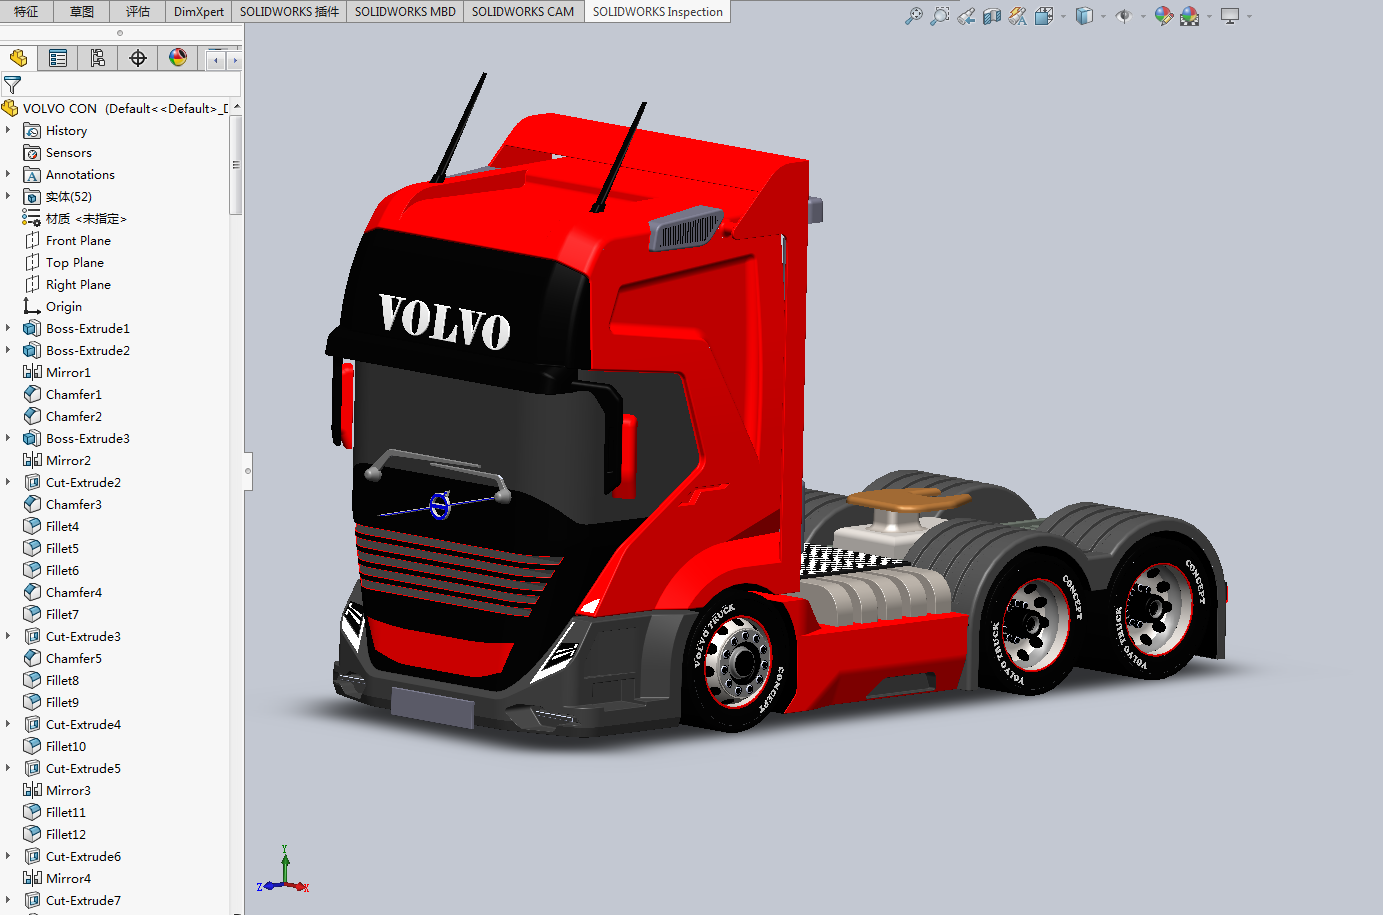This screenshot has width=1383, height=915.
Task: Click the Hide/Show Items eye icon
Action: pos(1124,16)
